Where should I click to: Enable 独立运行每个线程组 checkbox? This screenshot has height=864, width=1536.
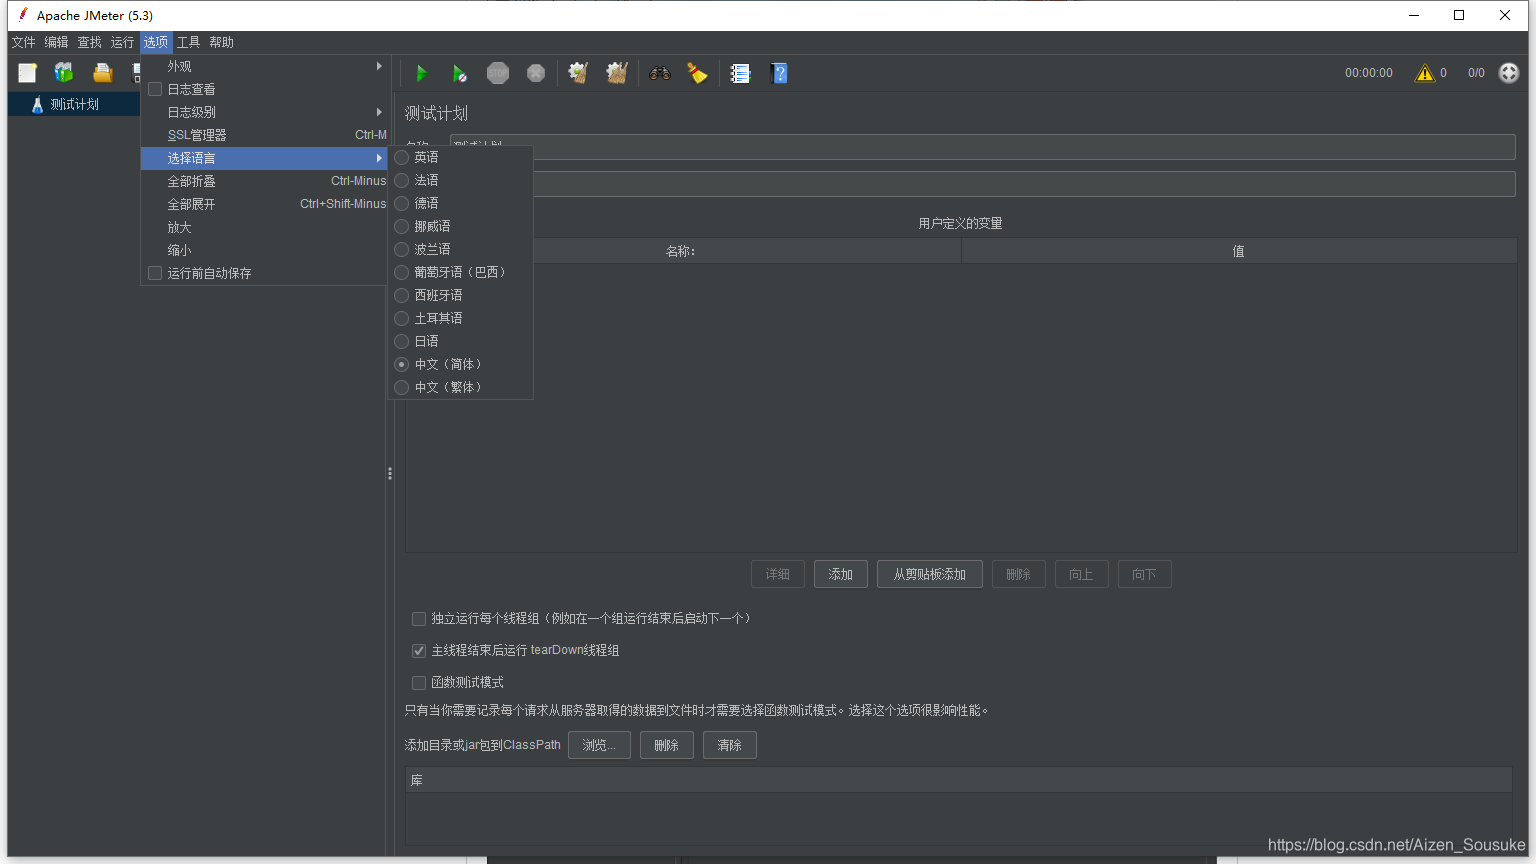tap(419, 619)
